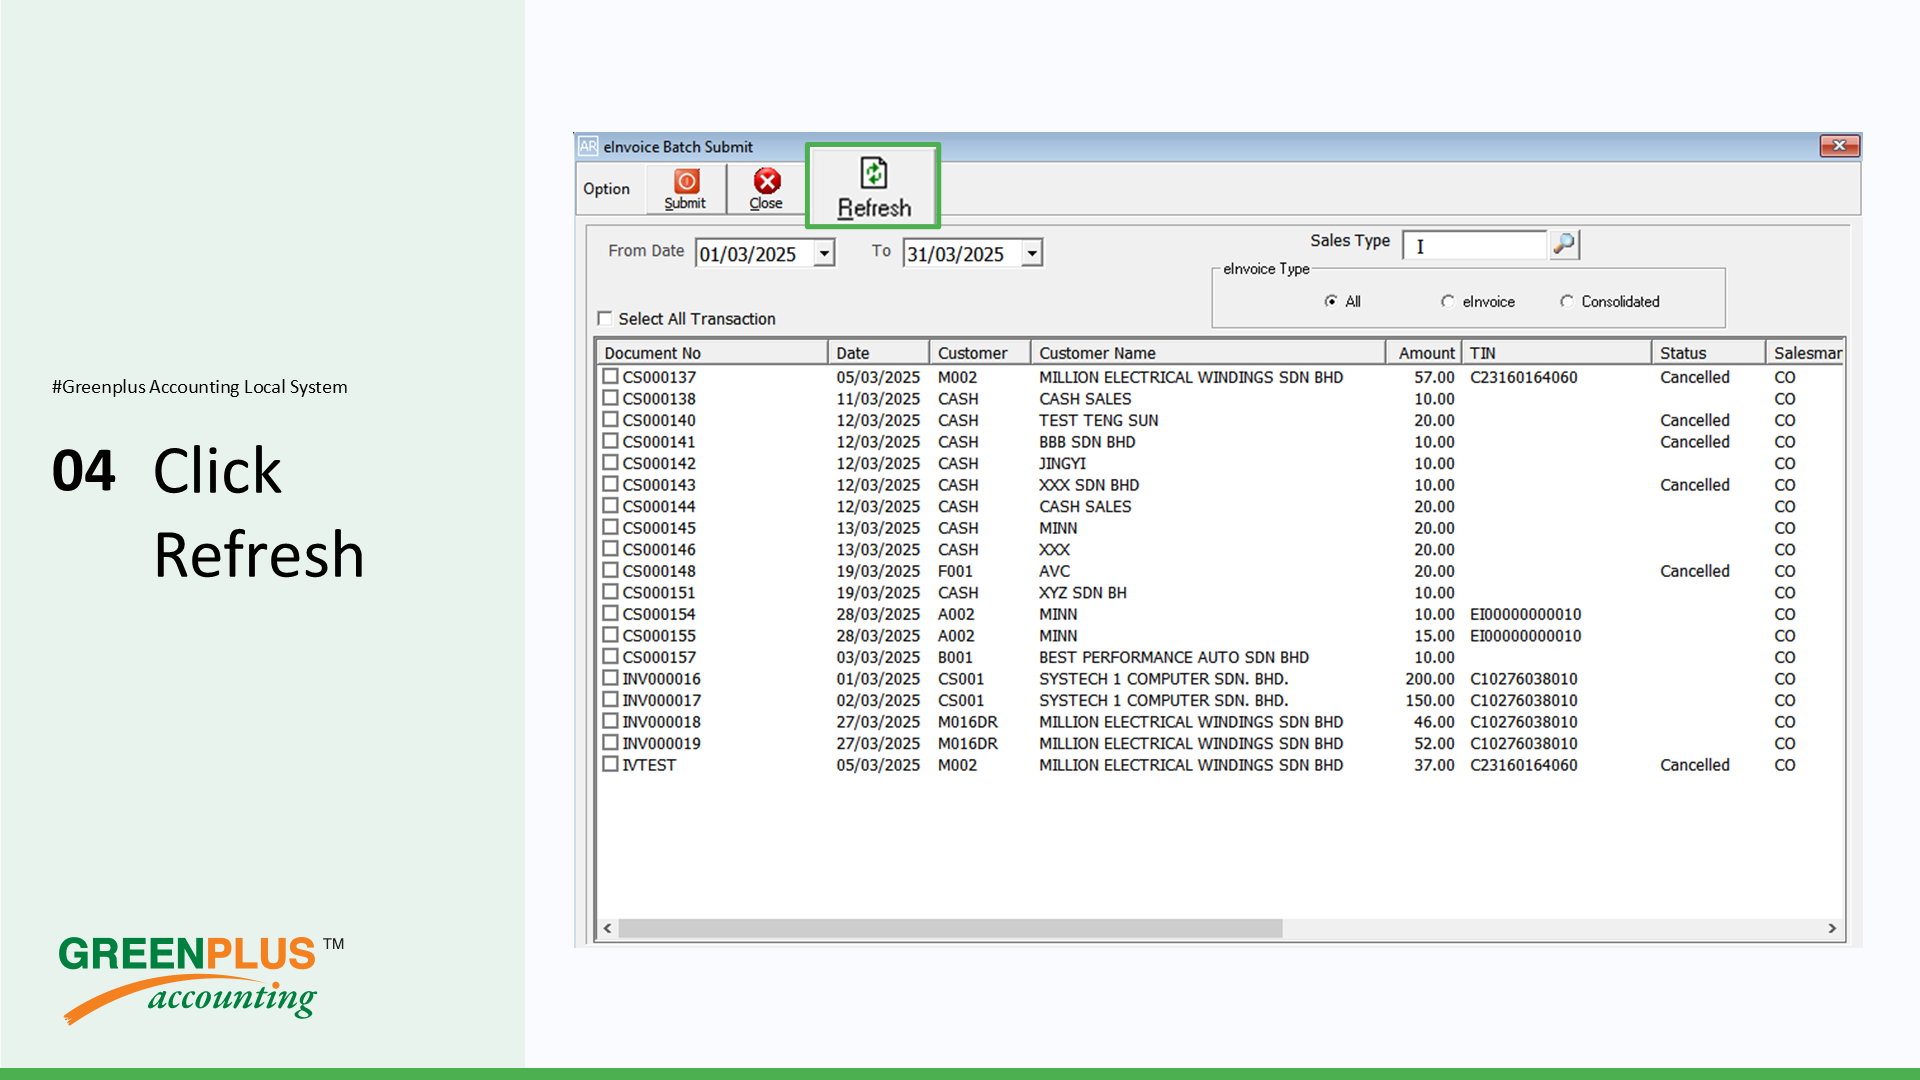Tick checkbox for INV000019
Screen dimensions: 1920x1080
point(610,742)
